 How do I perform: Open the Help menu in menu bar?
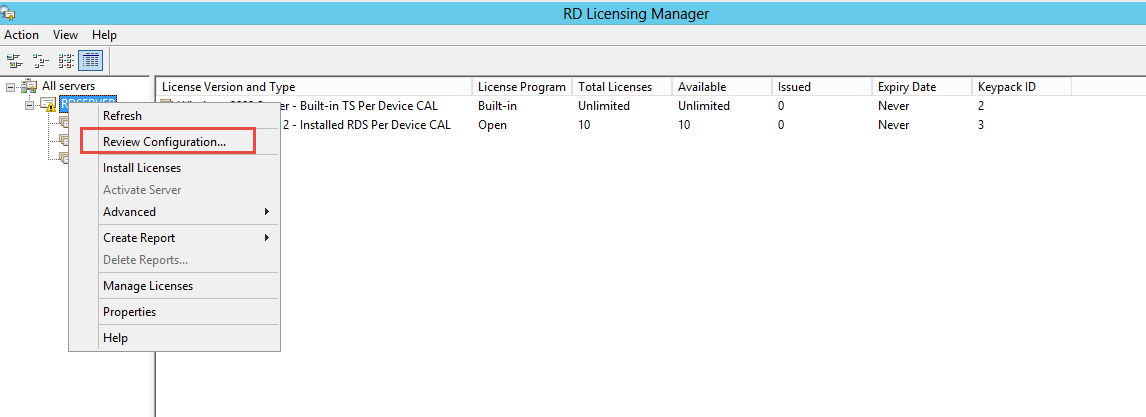pyautogui.click(x=105, y=35)
